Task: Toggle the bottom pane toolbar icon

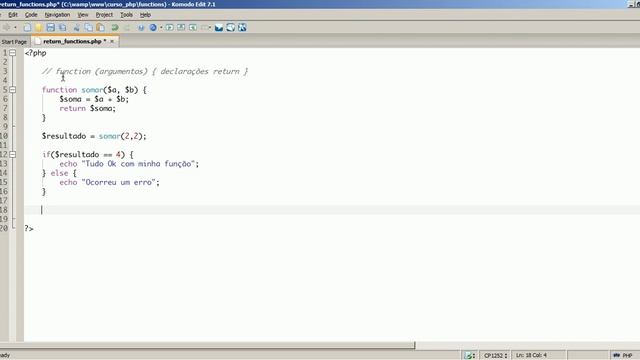Action: [x=181, y=27]
